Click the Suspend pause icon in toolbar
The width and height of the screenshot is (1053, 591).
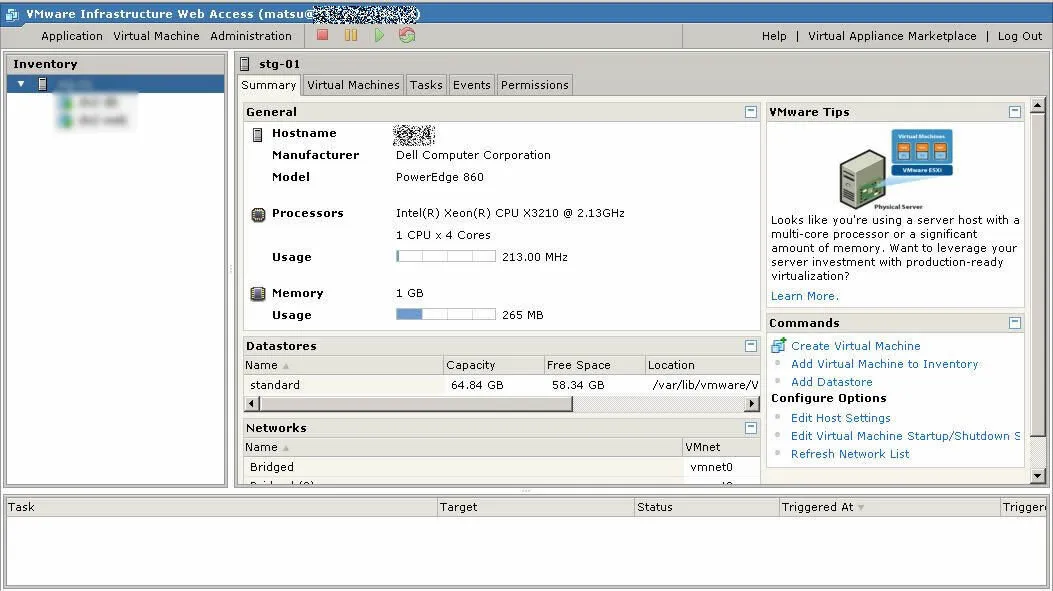pos(351,35)
